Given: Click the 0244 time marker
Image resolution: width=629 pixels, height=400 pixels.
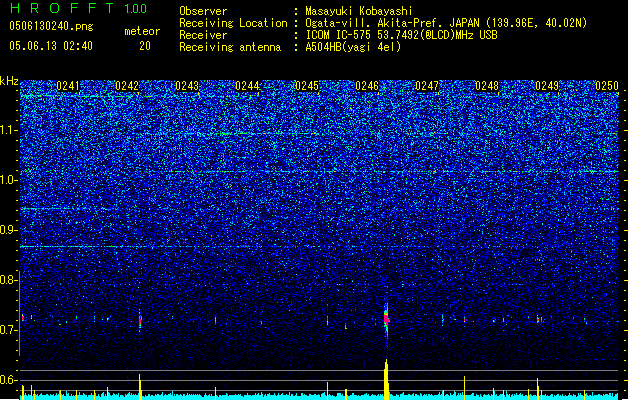Looking at the screenshot, I should point(247,86).
